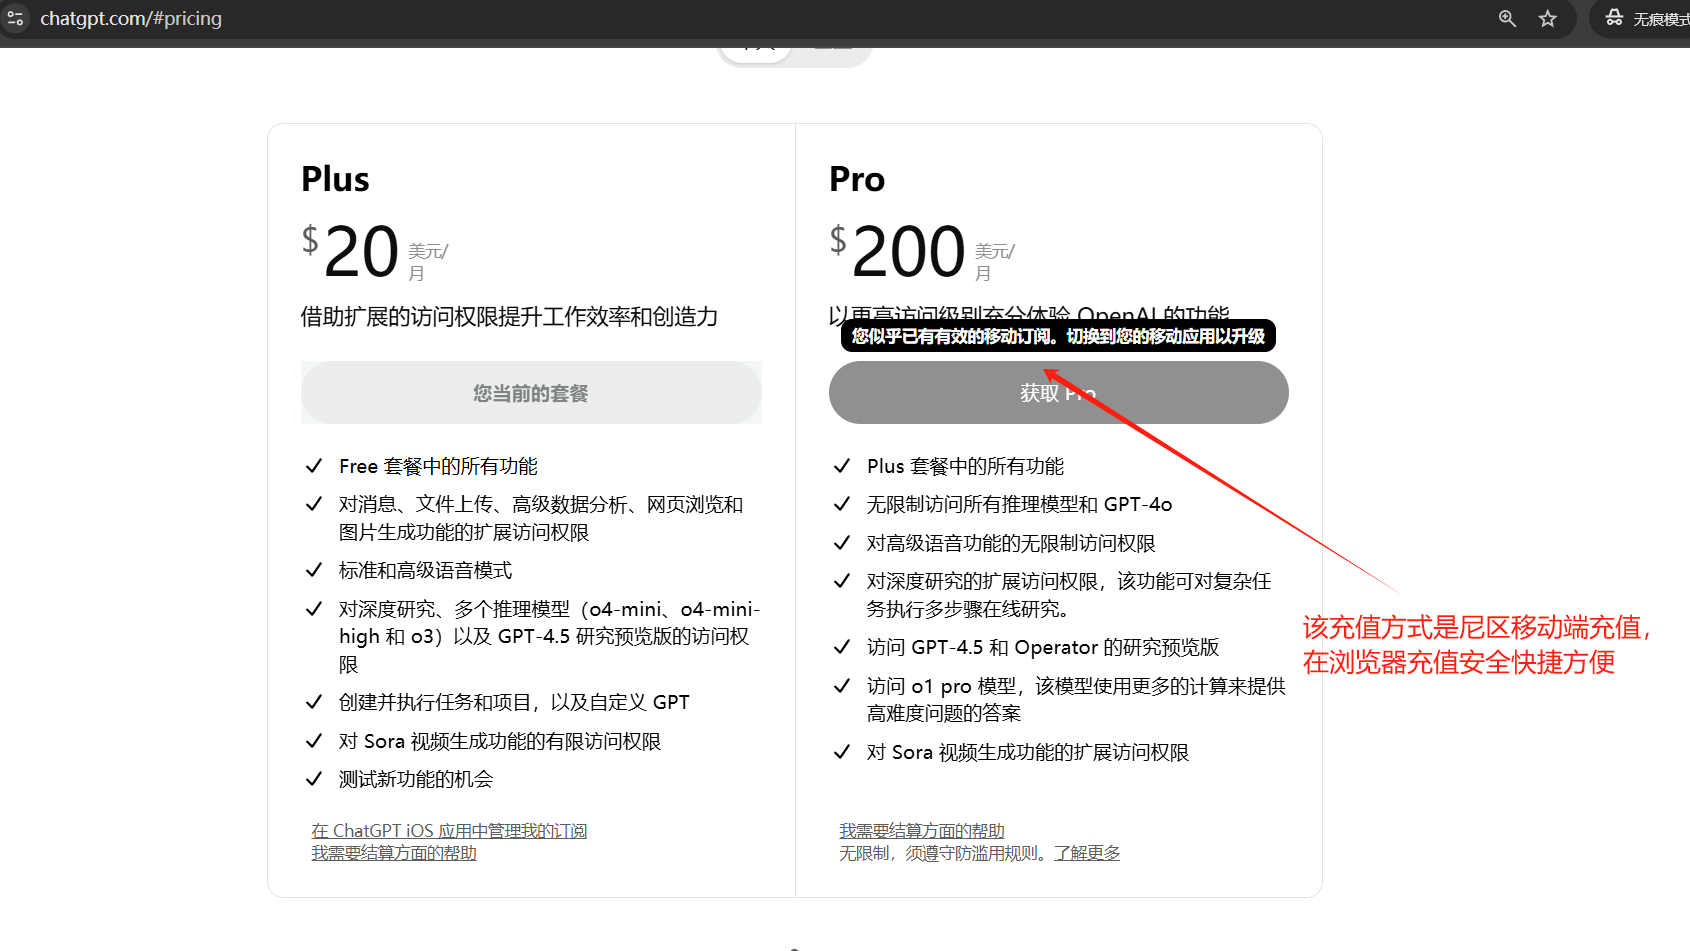The image size is (1690, 951).
Task: Click the 获取 Pro button
Action: 1058,393
